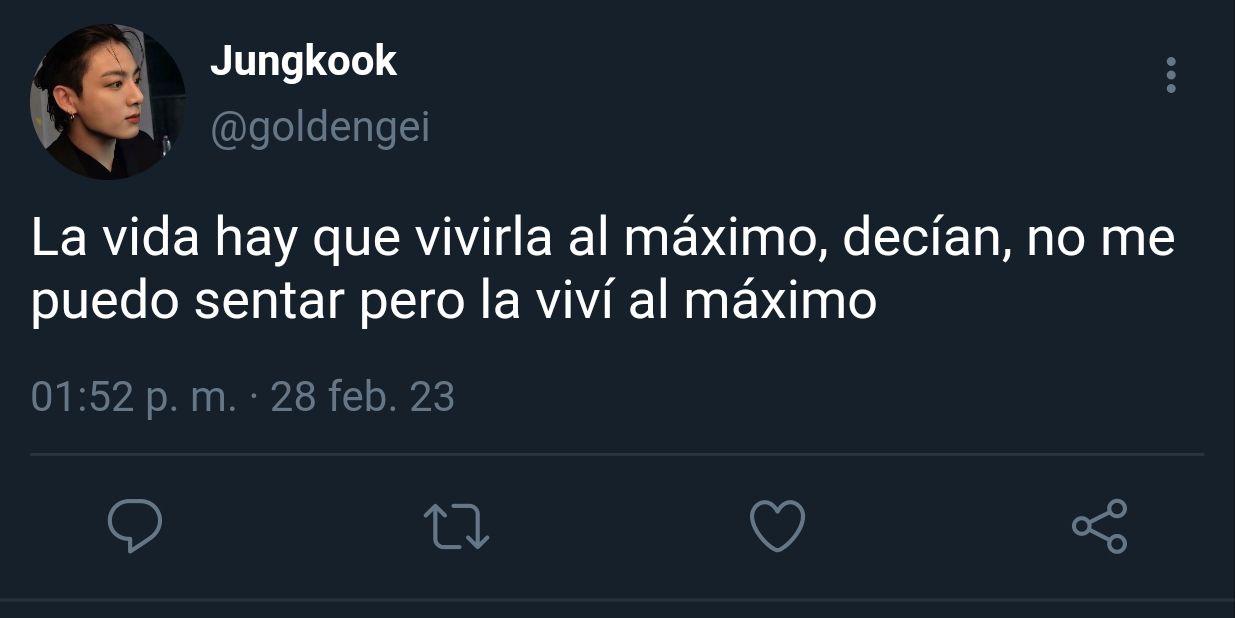Click the tweet line starting "La vida hay"
Screen dimensions: 1235x618
click(603, 242)
